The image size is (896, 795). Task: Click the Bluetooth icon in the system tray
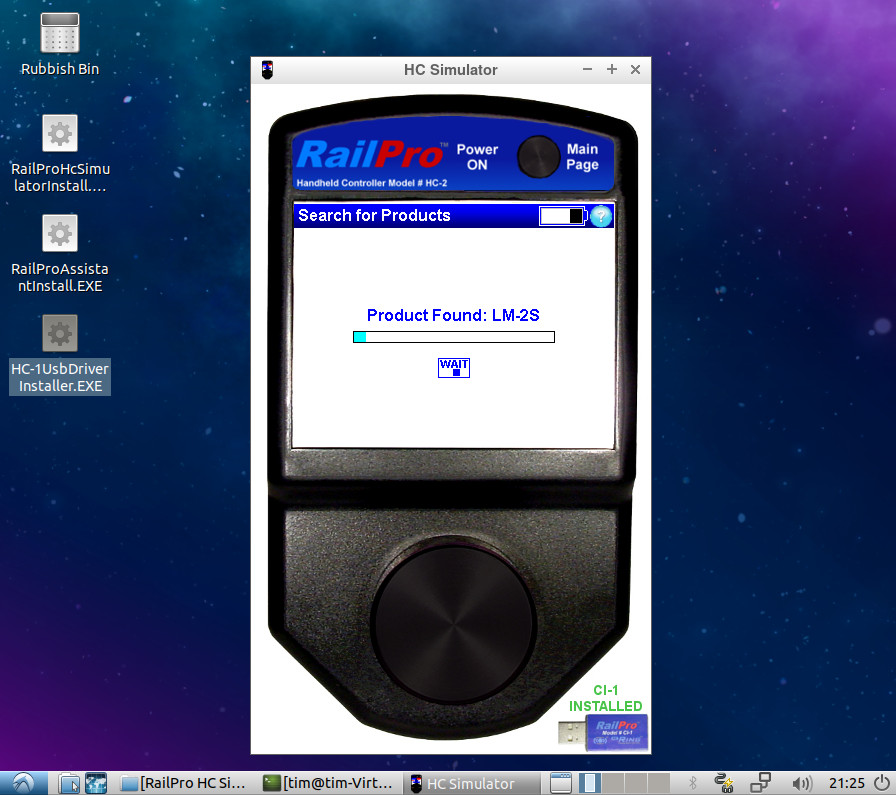pyautogui.click(x=692, y=783)
